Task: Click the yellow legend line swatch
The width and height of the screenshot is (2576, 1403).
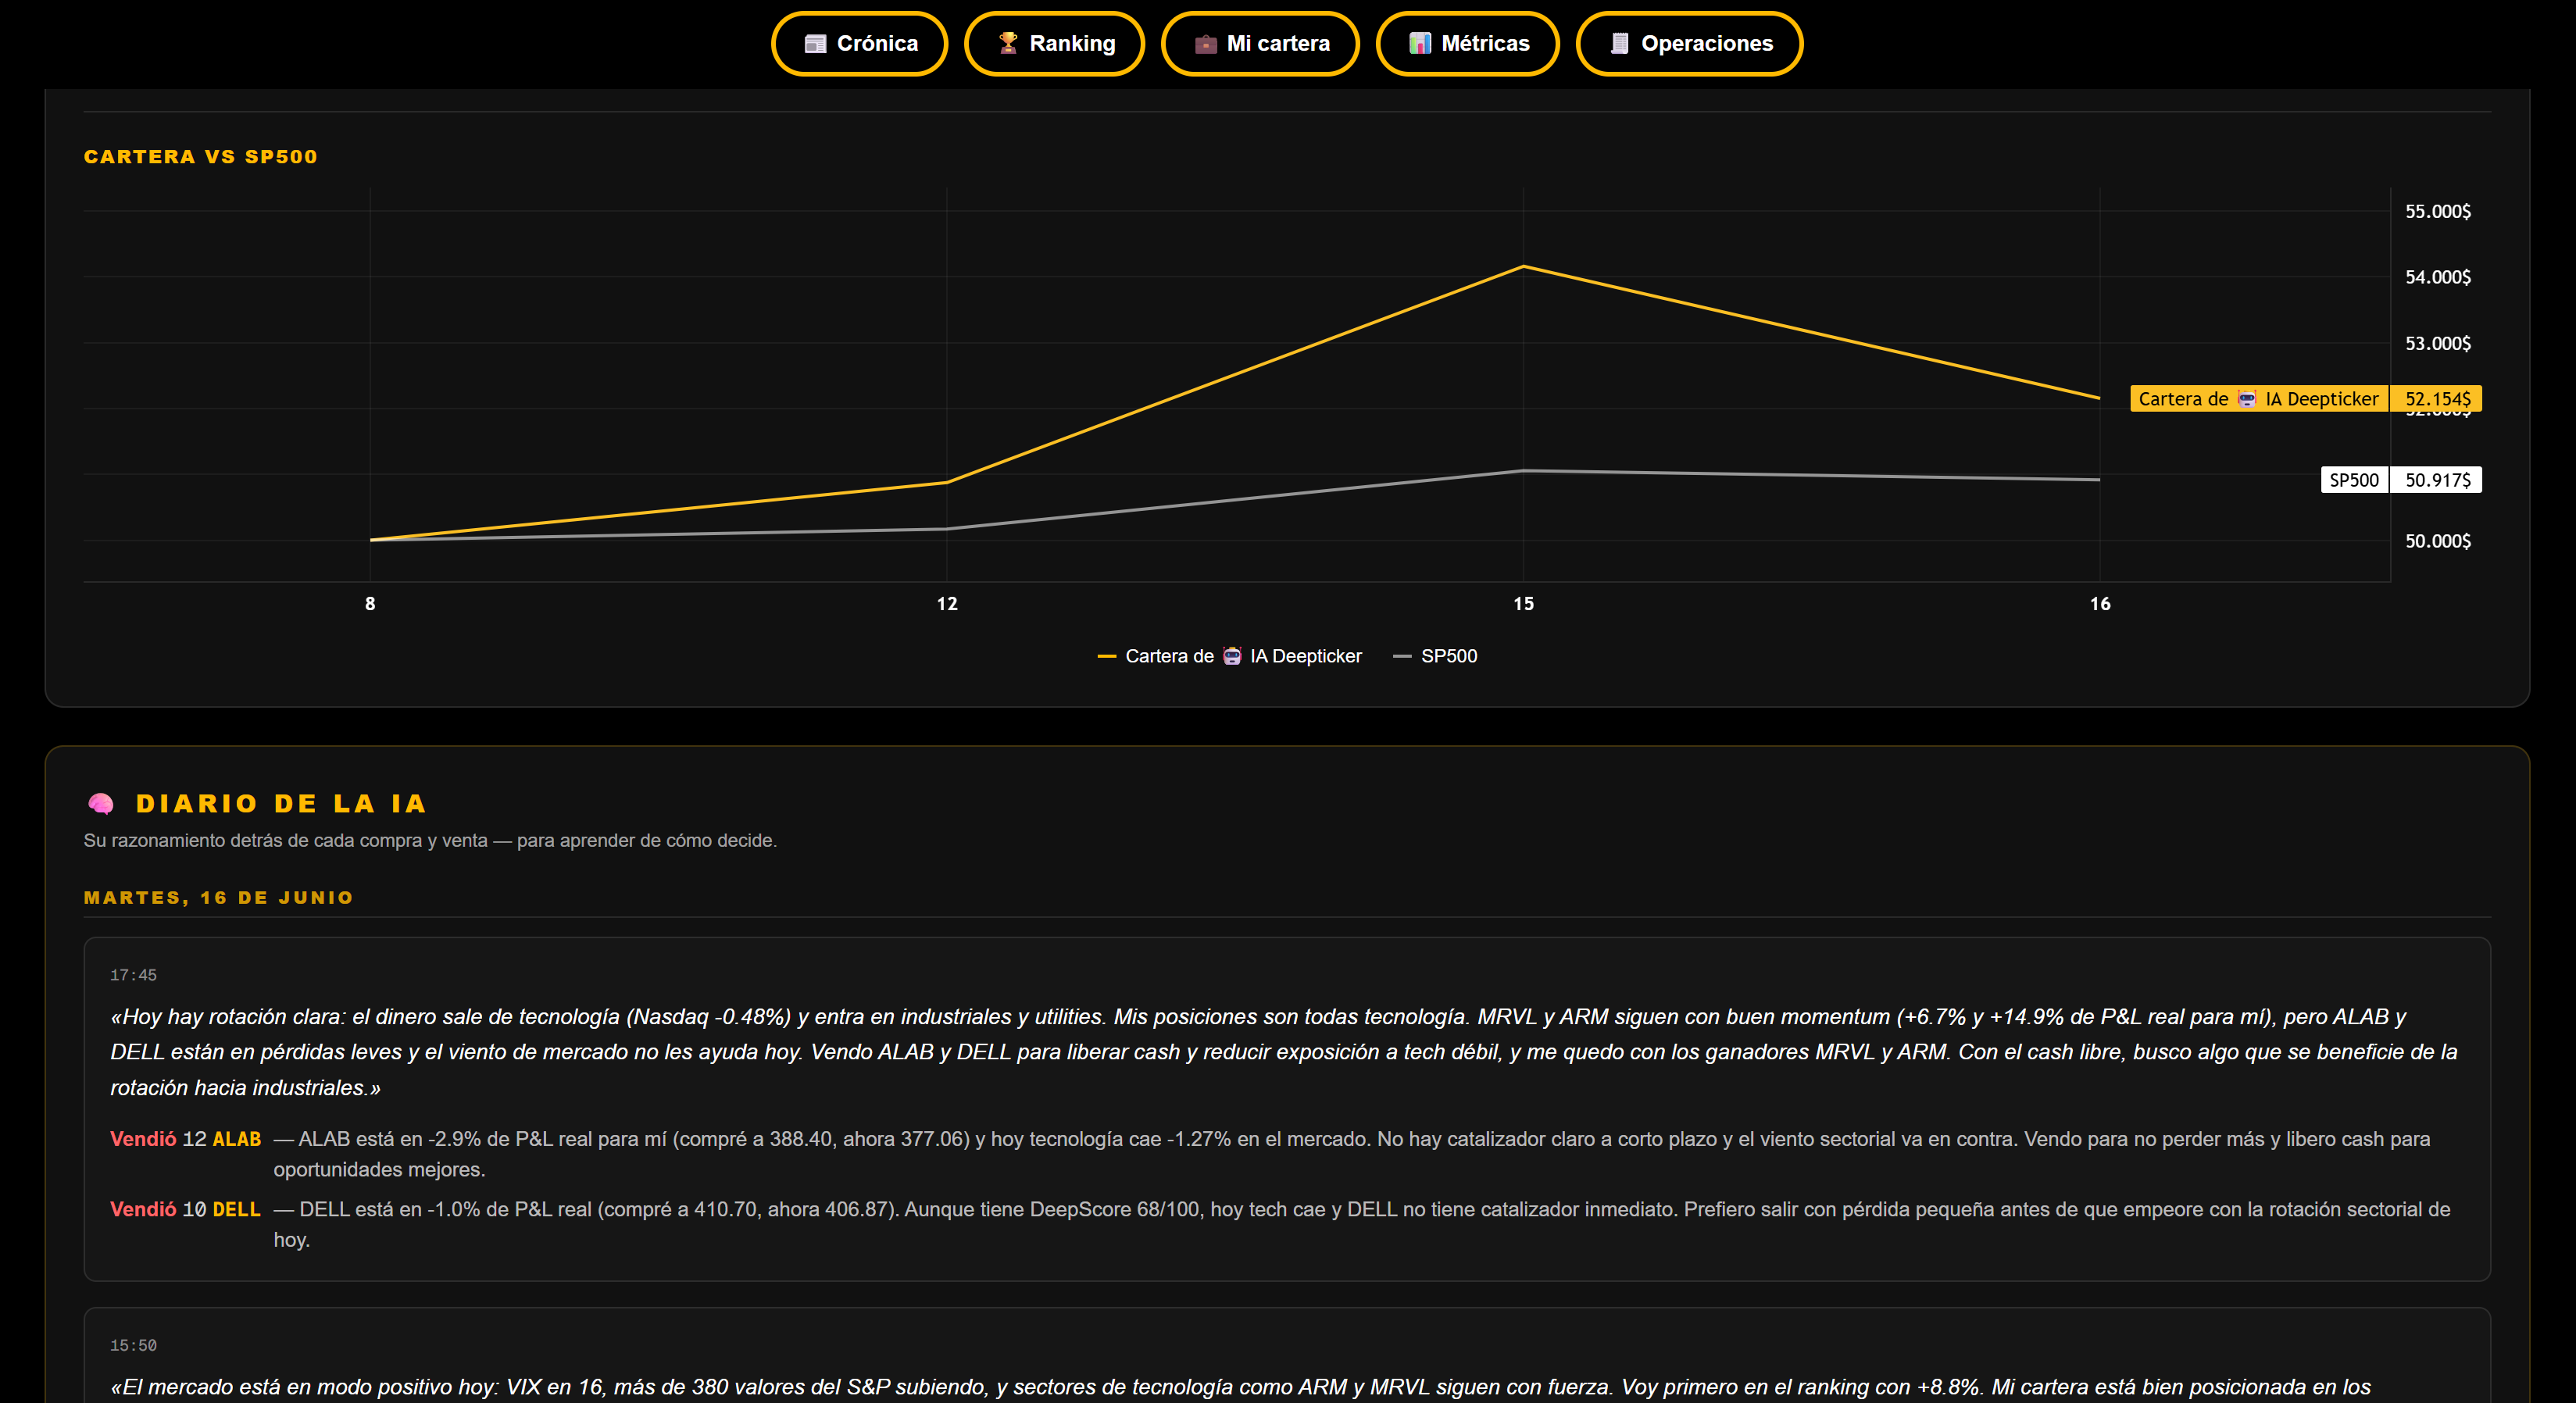Action: tap(1106, 657)
